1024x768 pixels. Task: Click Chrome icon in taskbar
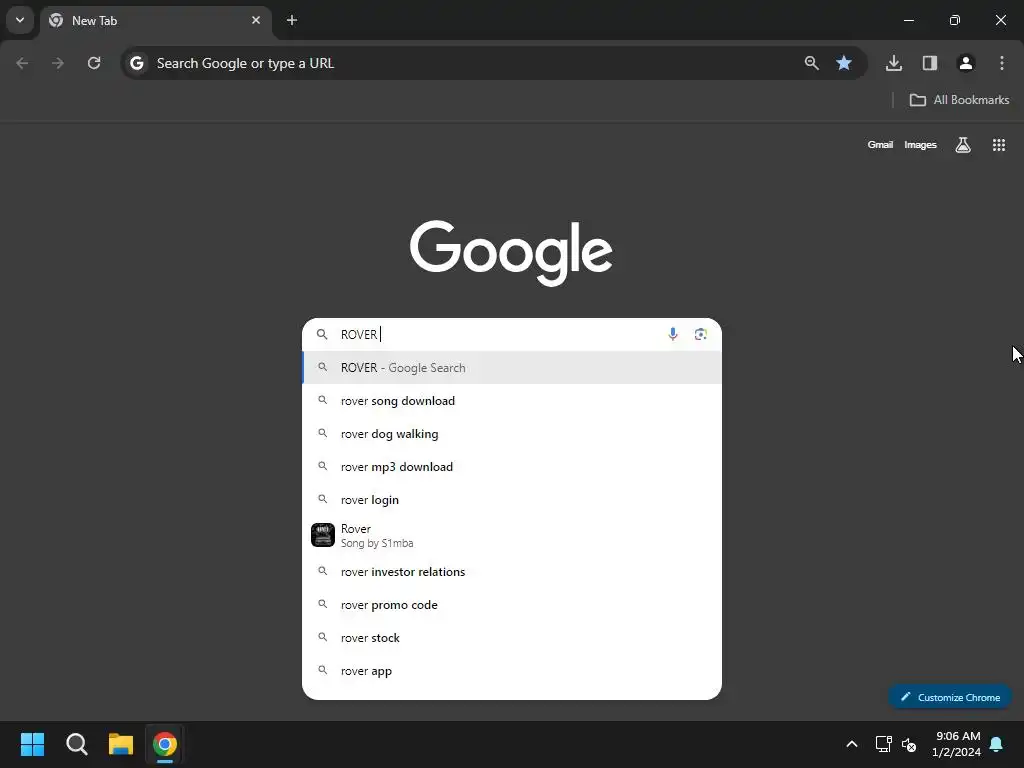coord(165,744)
